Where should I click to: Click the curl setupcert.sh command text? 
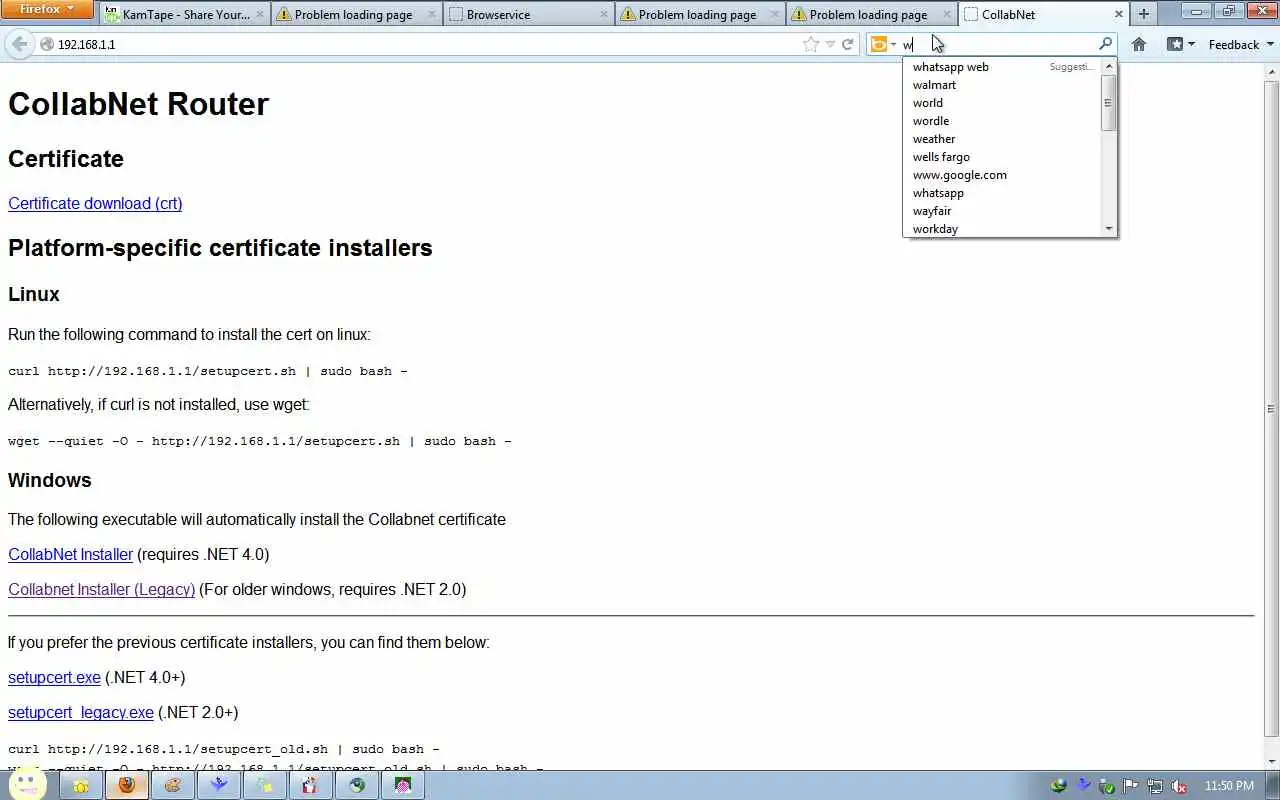(208, 371)
